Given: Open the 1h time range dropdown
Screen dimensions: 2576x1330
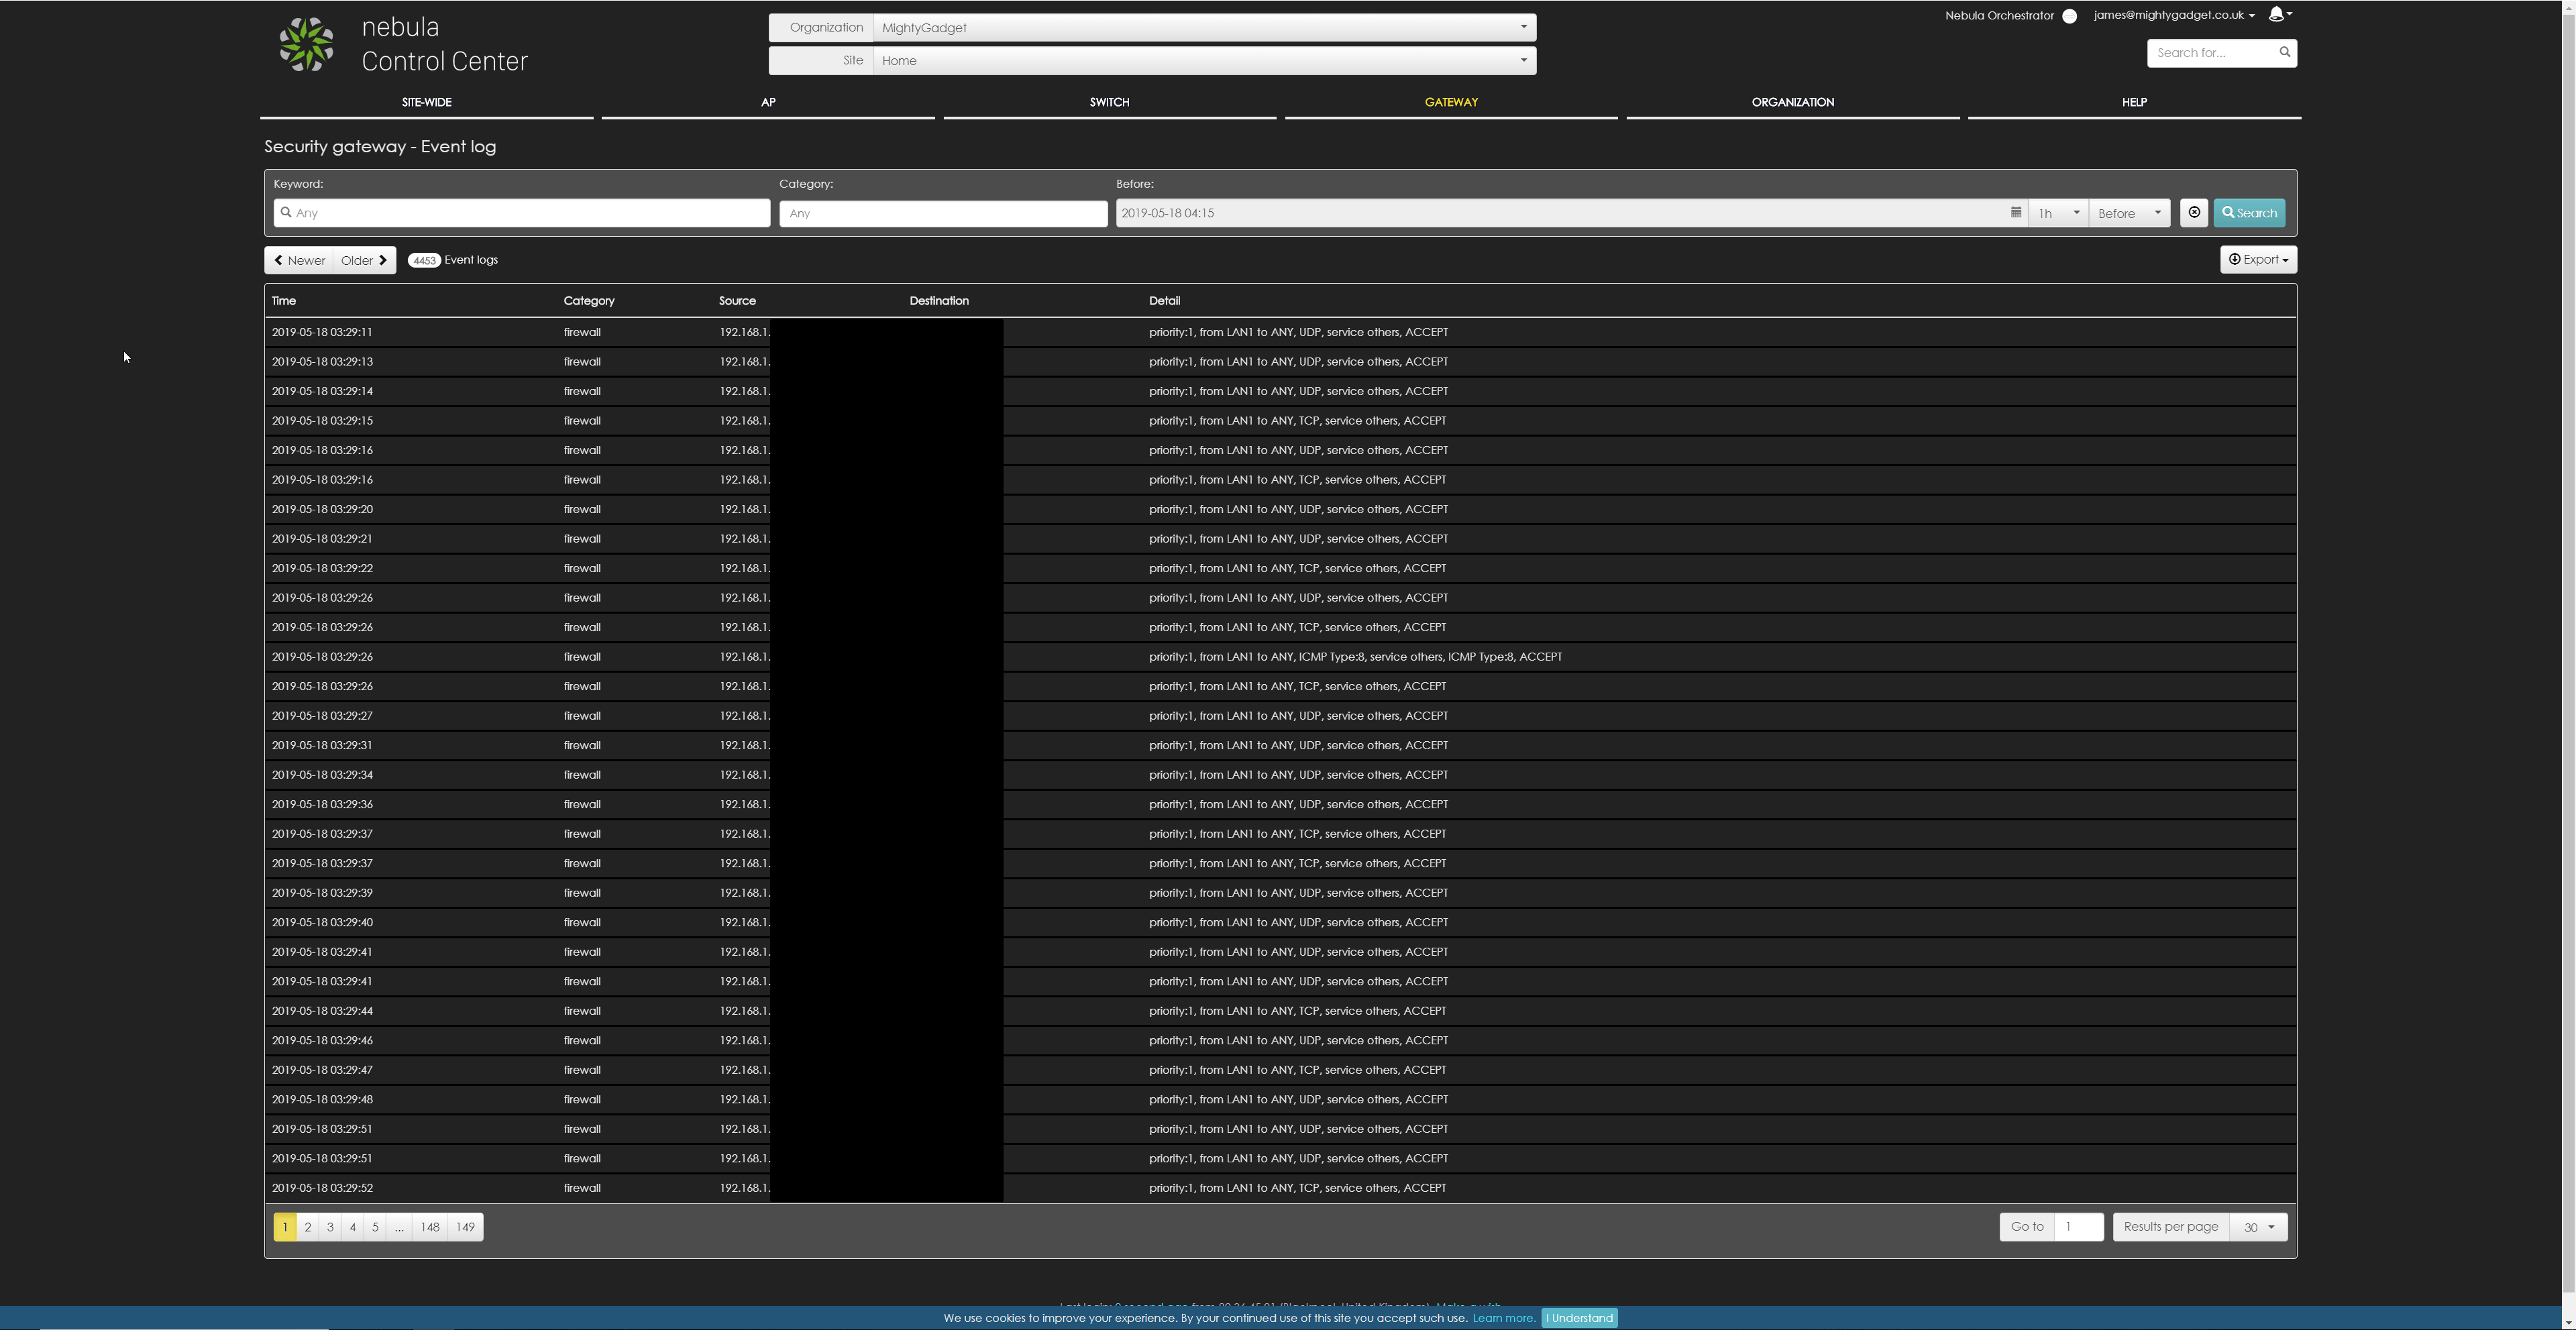Looking at the screenshot, I should tap(2058, 213).
